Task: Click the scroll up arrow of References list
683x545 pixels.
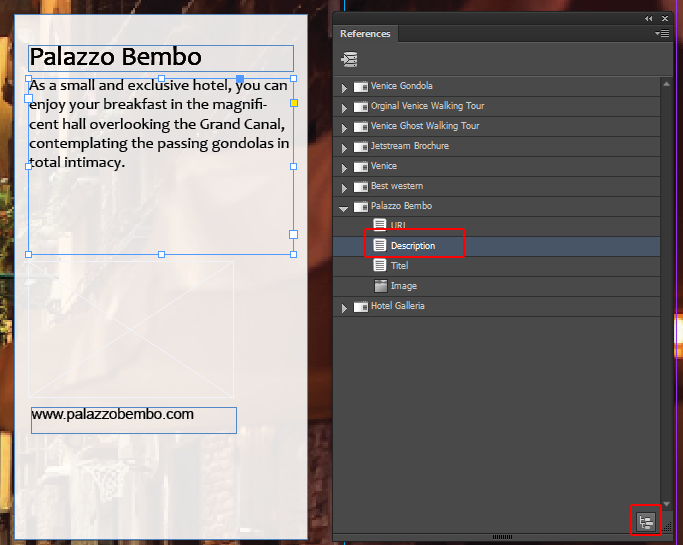Action: click(x=666, y=84)
